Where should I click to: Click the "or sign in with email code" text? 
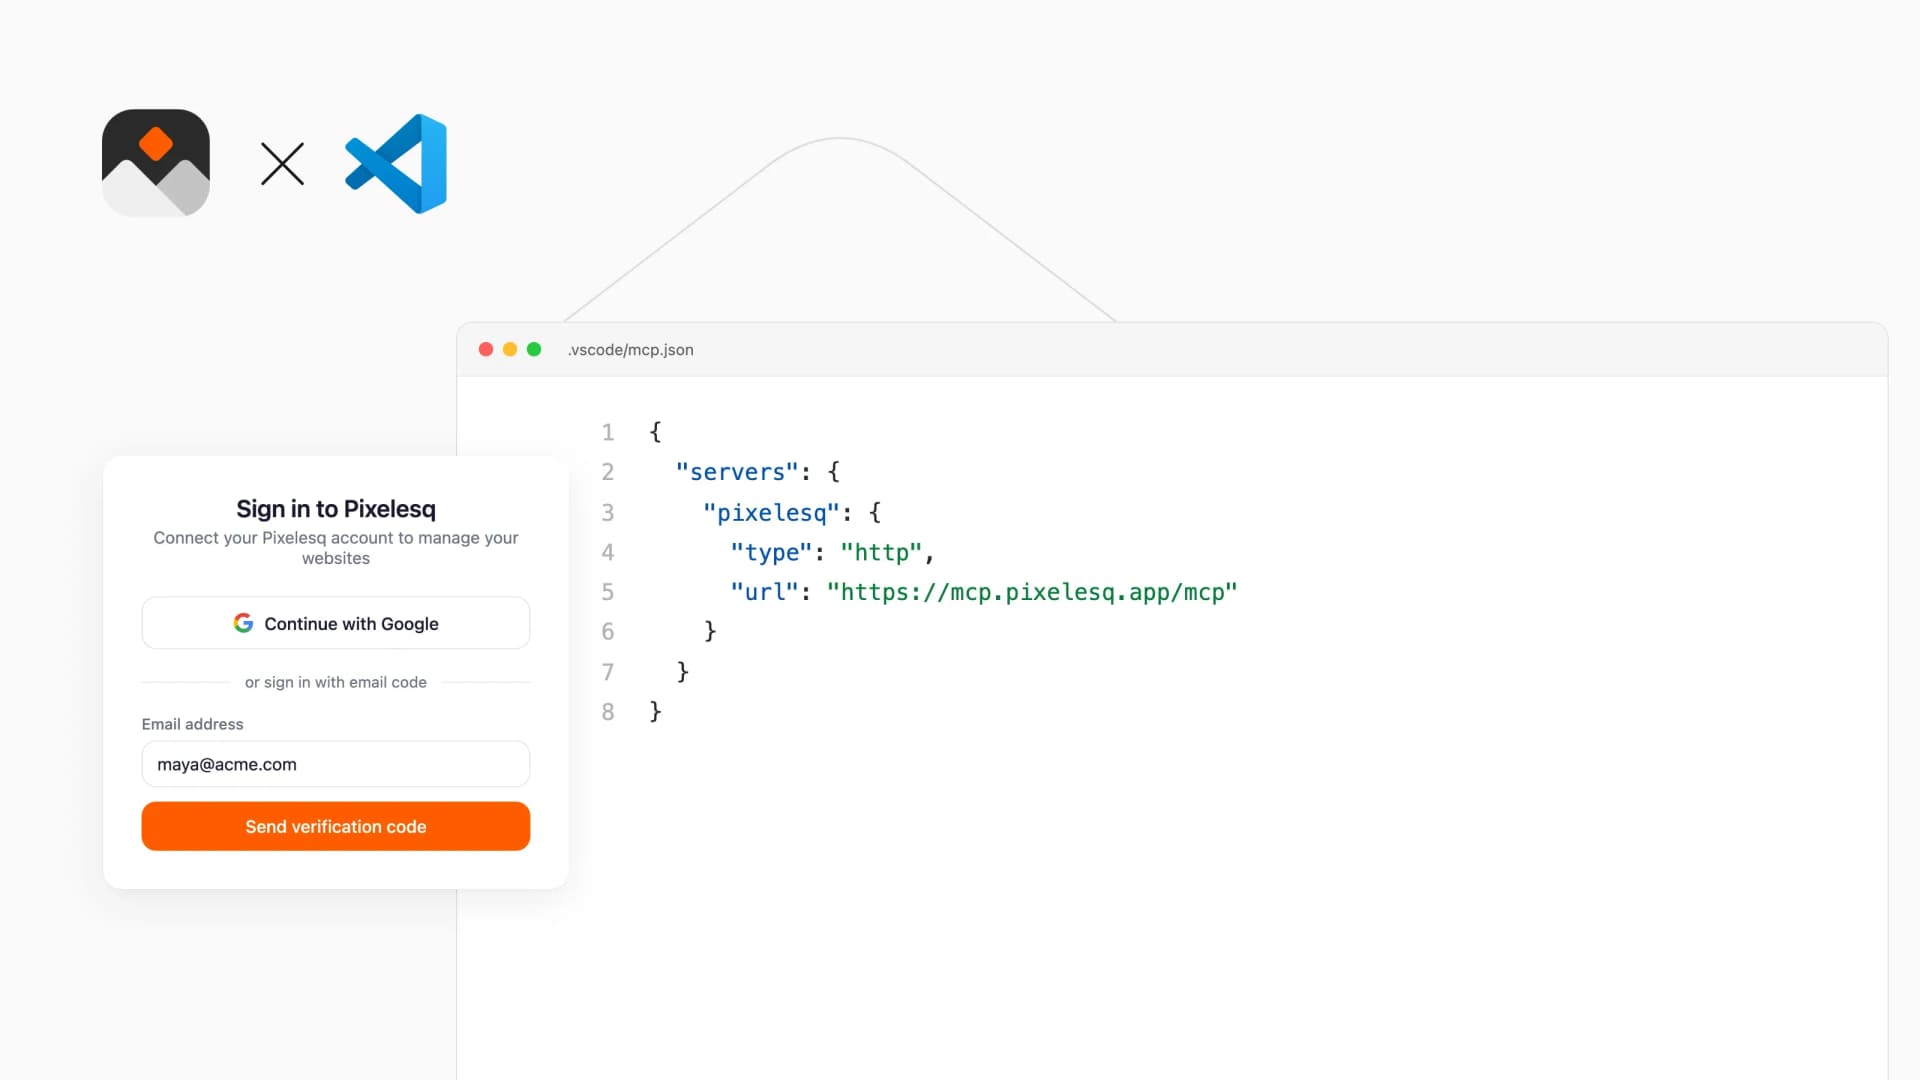(336, 682)
